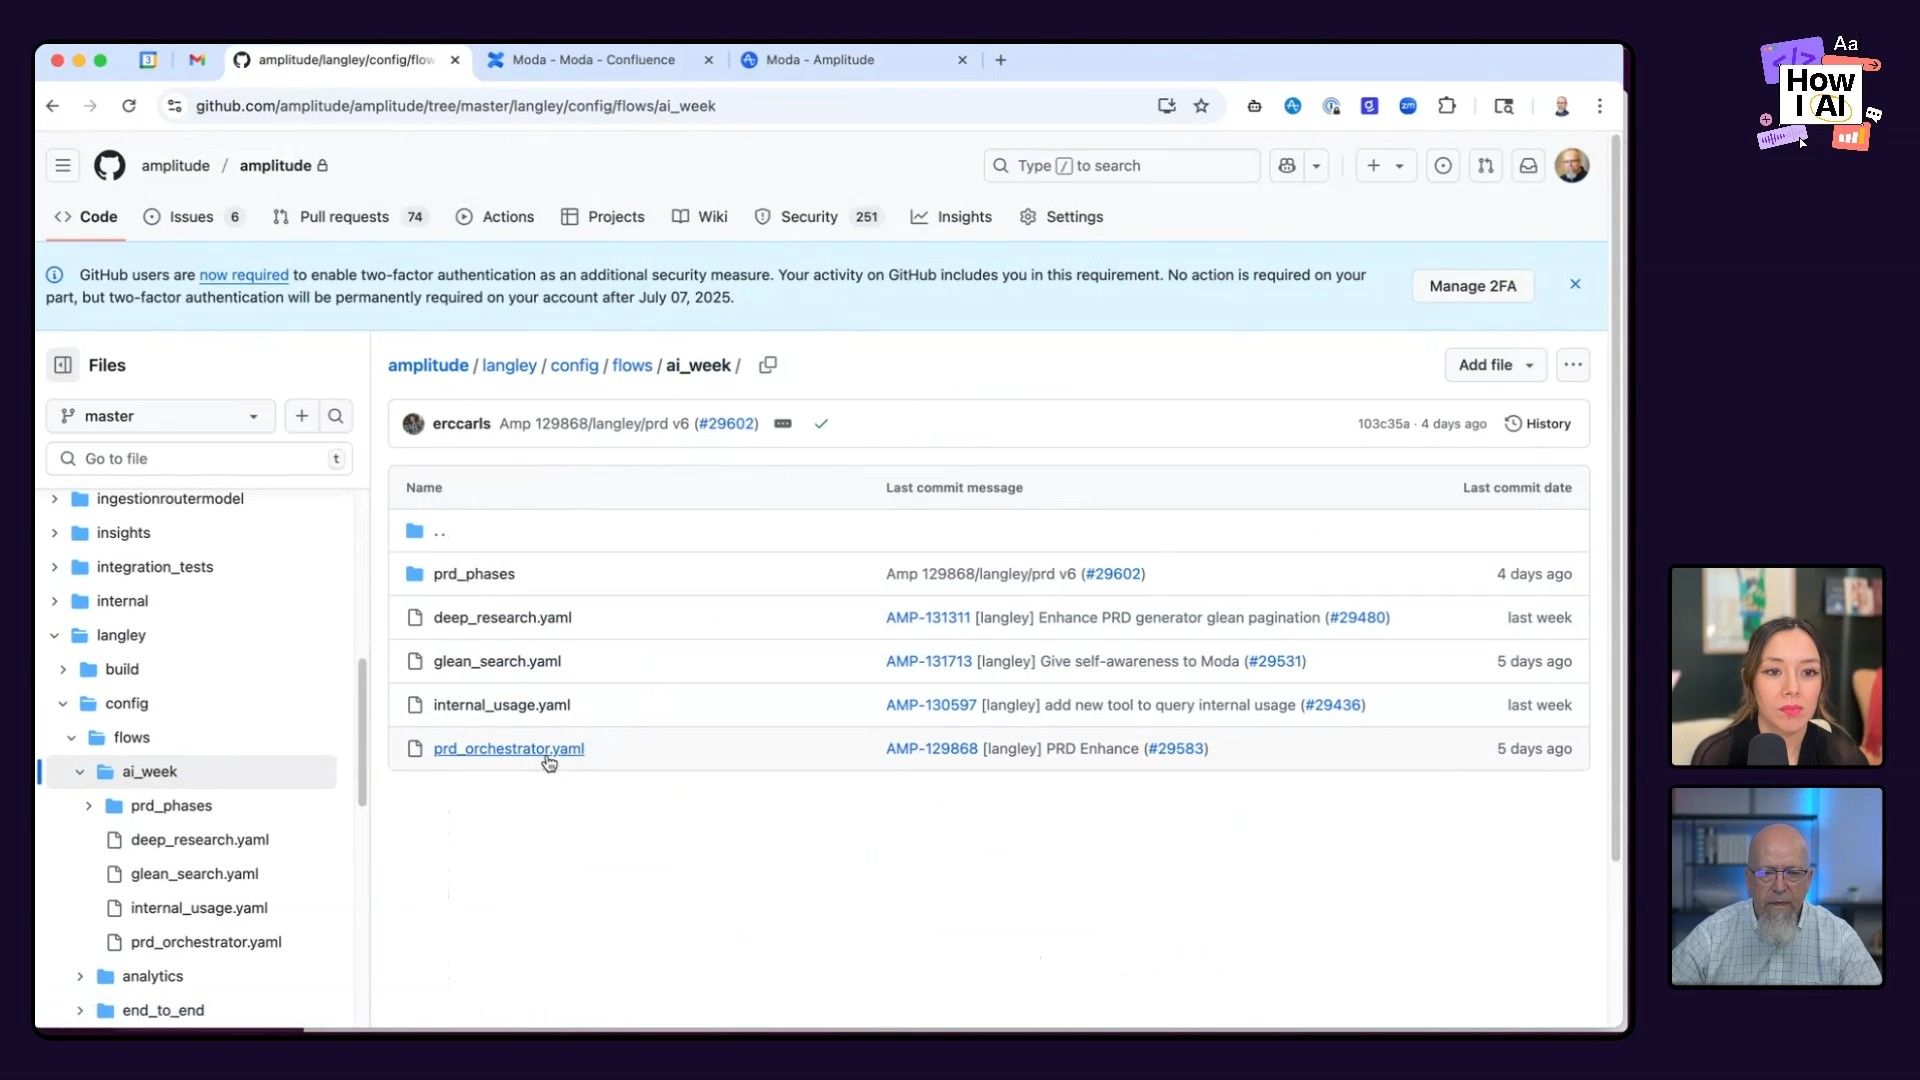Expand the analytics folder chevron
1920x1080 pixels.
pyautogui.click(x=80, y=976)
